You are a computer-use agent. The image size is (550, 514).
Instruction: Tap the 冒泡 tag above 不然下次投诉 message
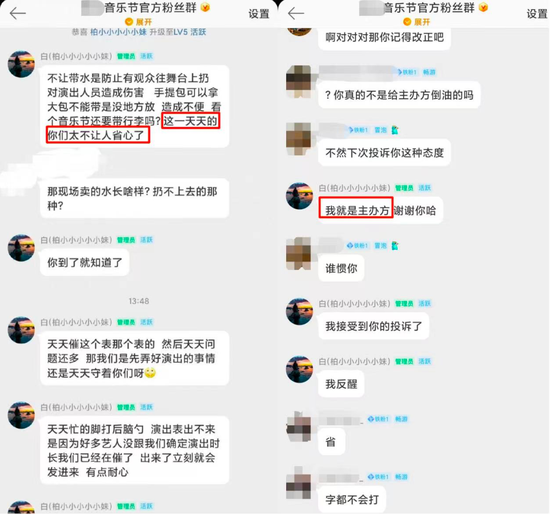tap(381, 130)
